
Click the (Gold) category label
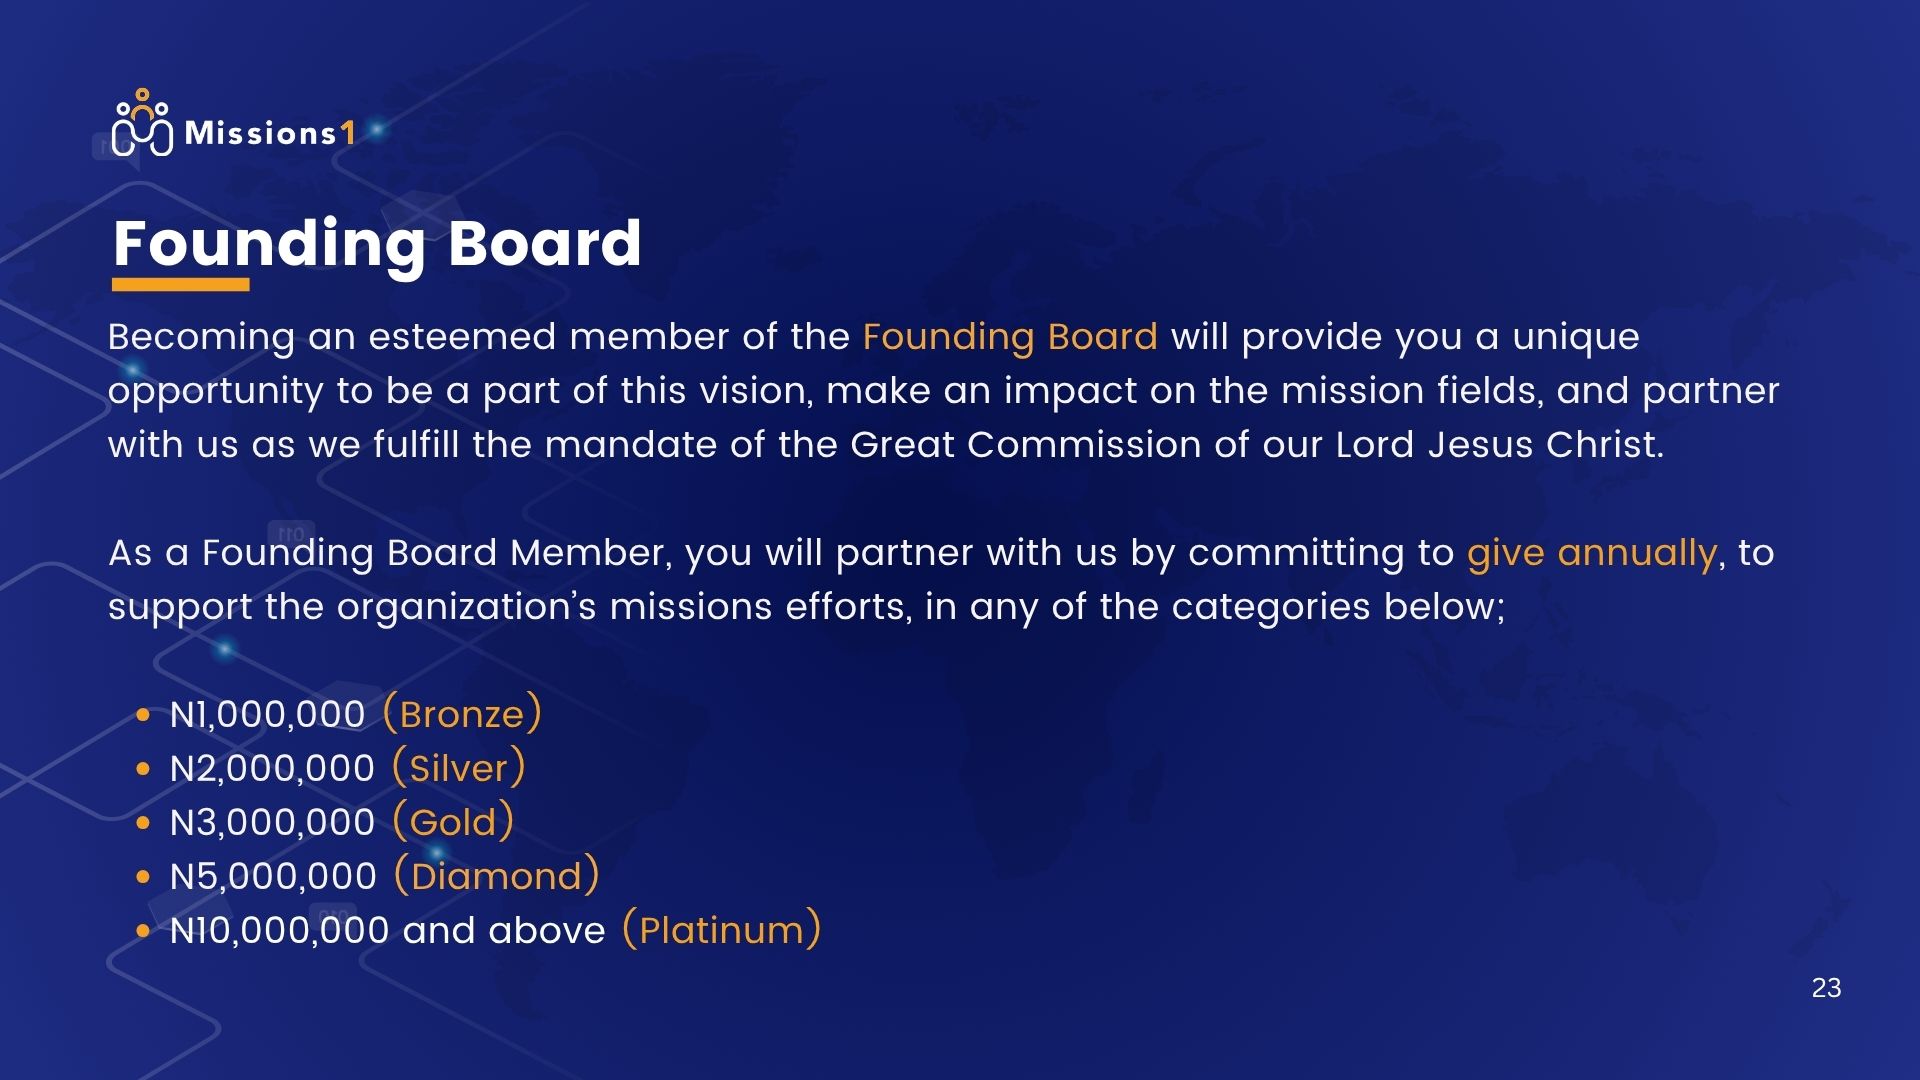point(453,822)
